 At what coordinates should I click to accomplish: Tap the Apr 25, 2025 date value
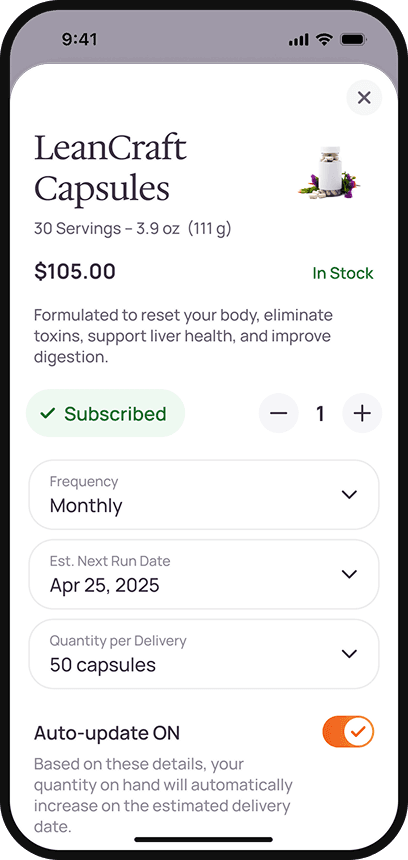pyautogui.click(x=104, y=585)
